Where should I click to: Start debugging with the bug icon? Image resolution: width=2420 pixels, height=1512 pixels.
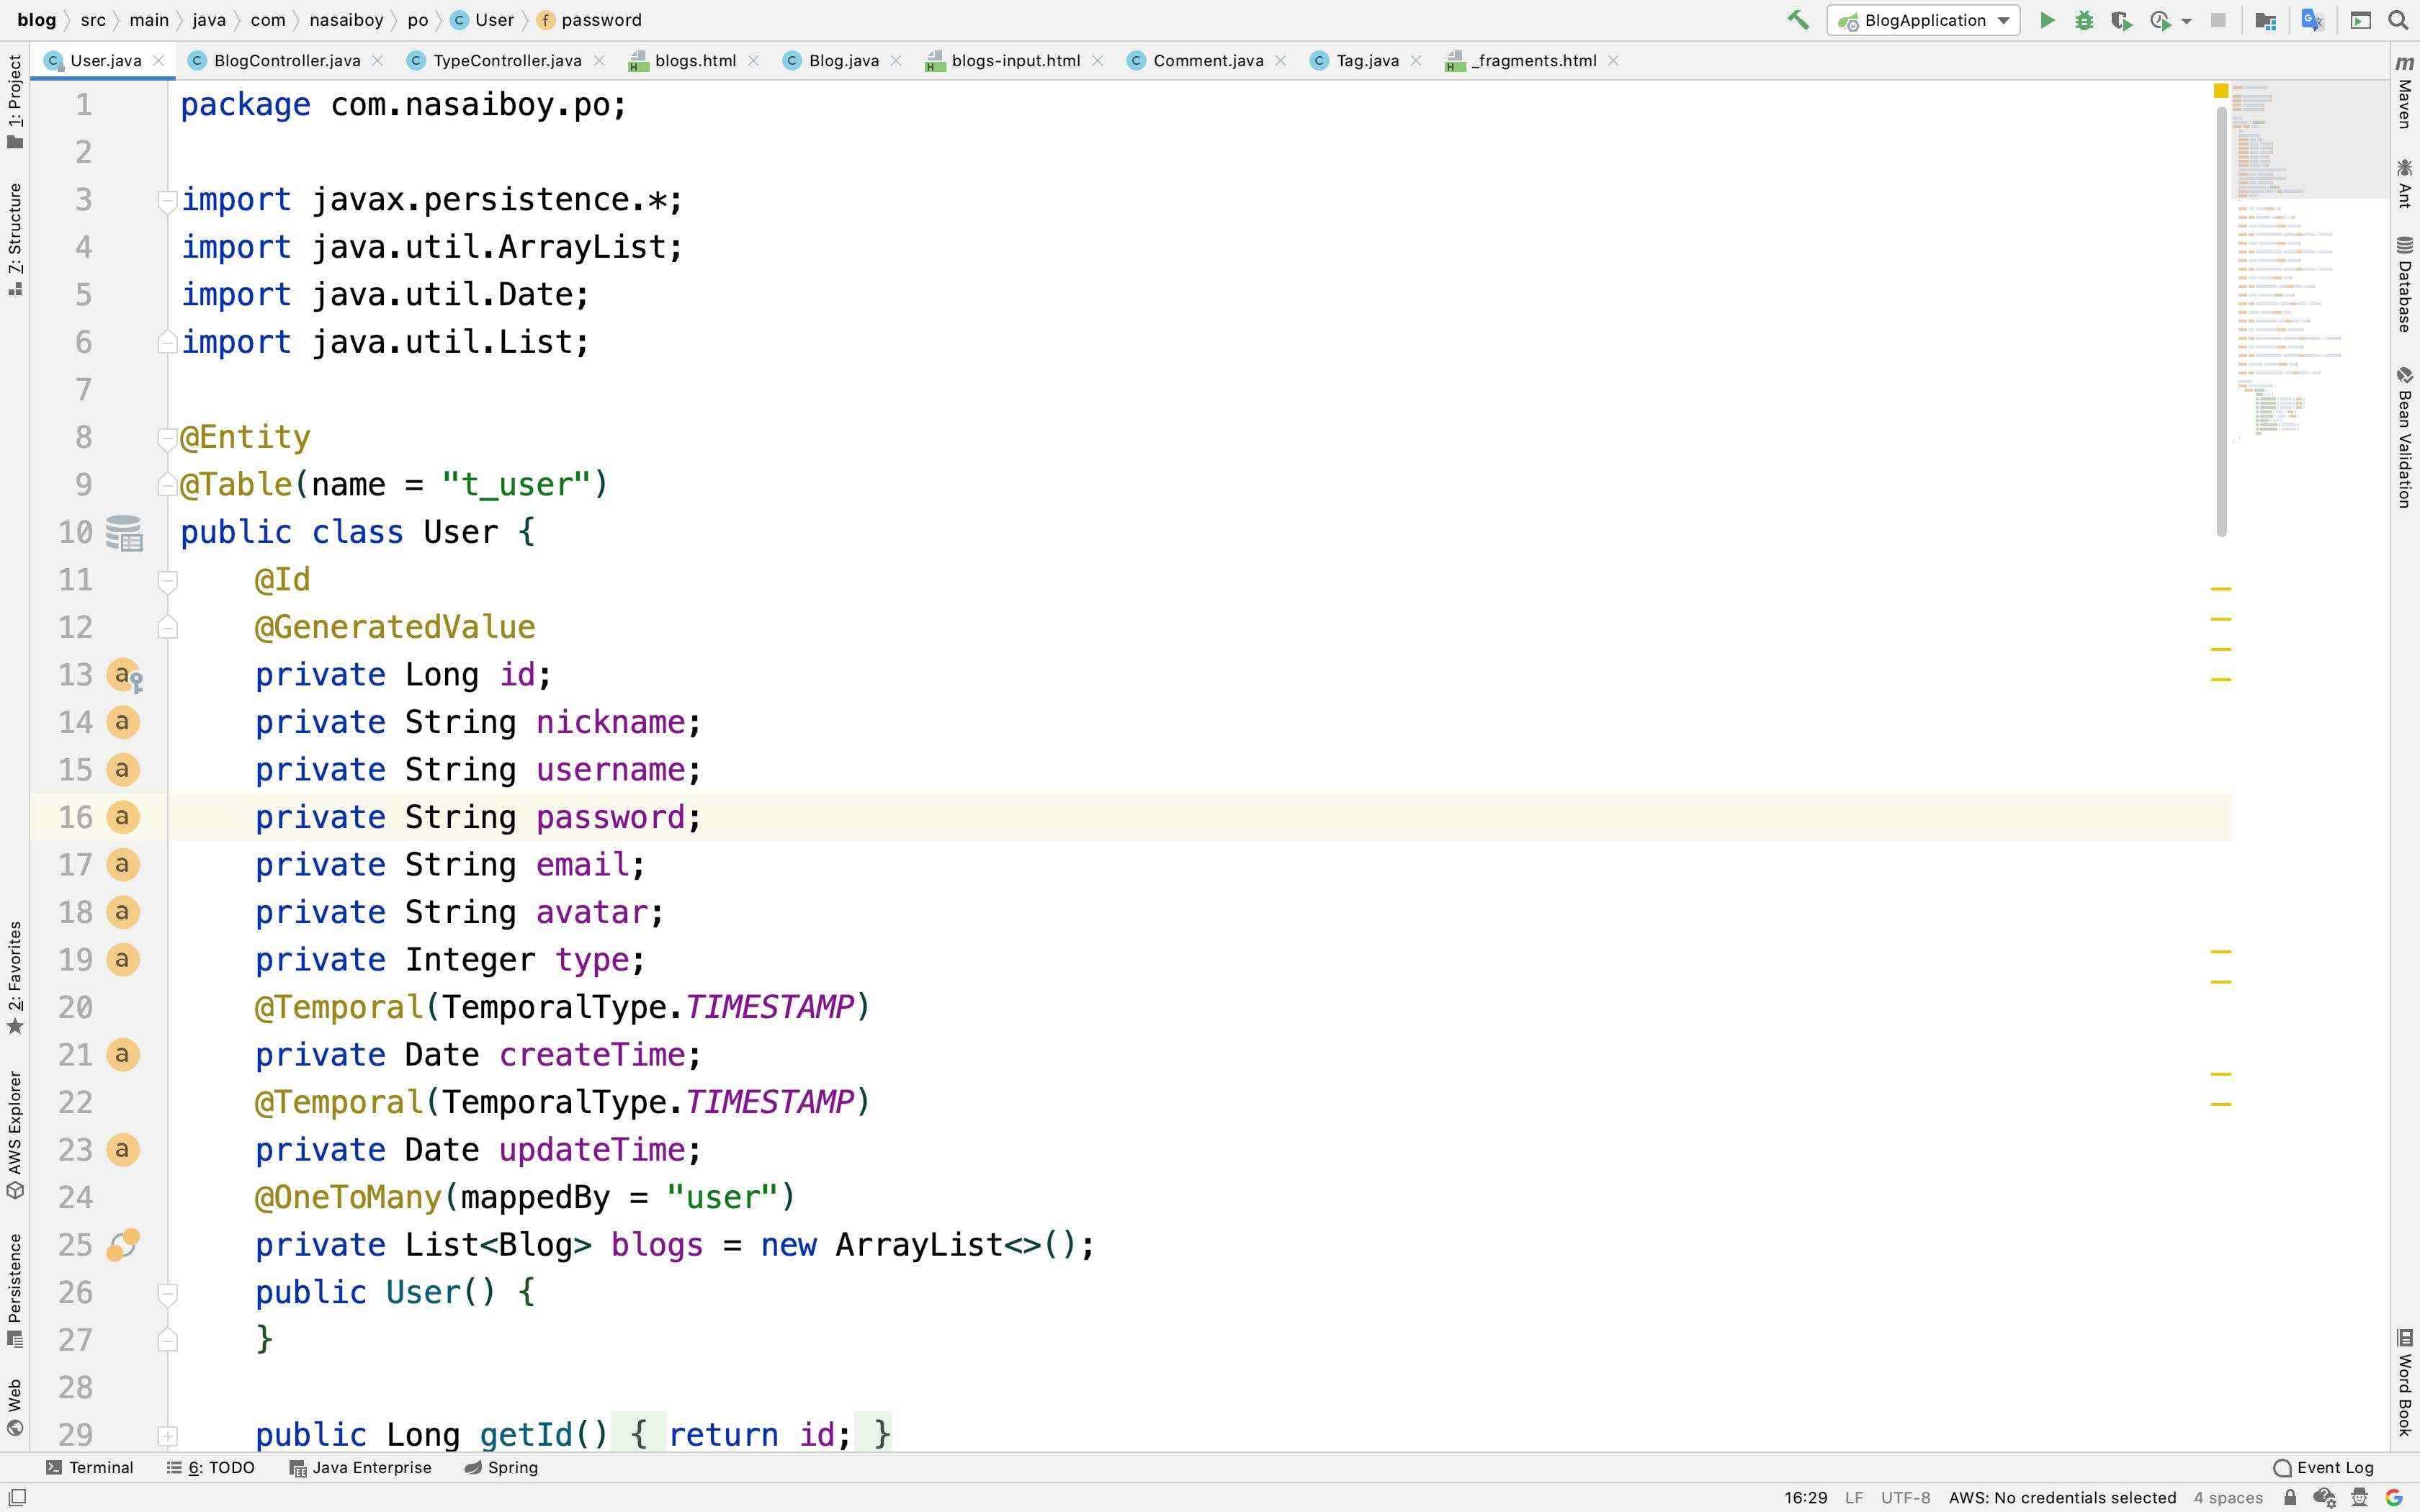tap(2084, 20)
